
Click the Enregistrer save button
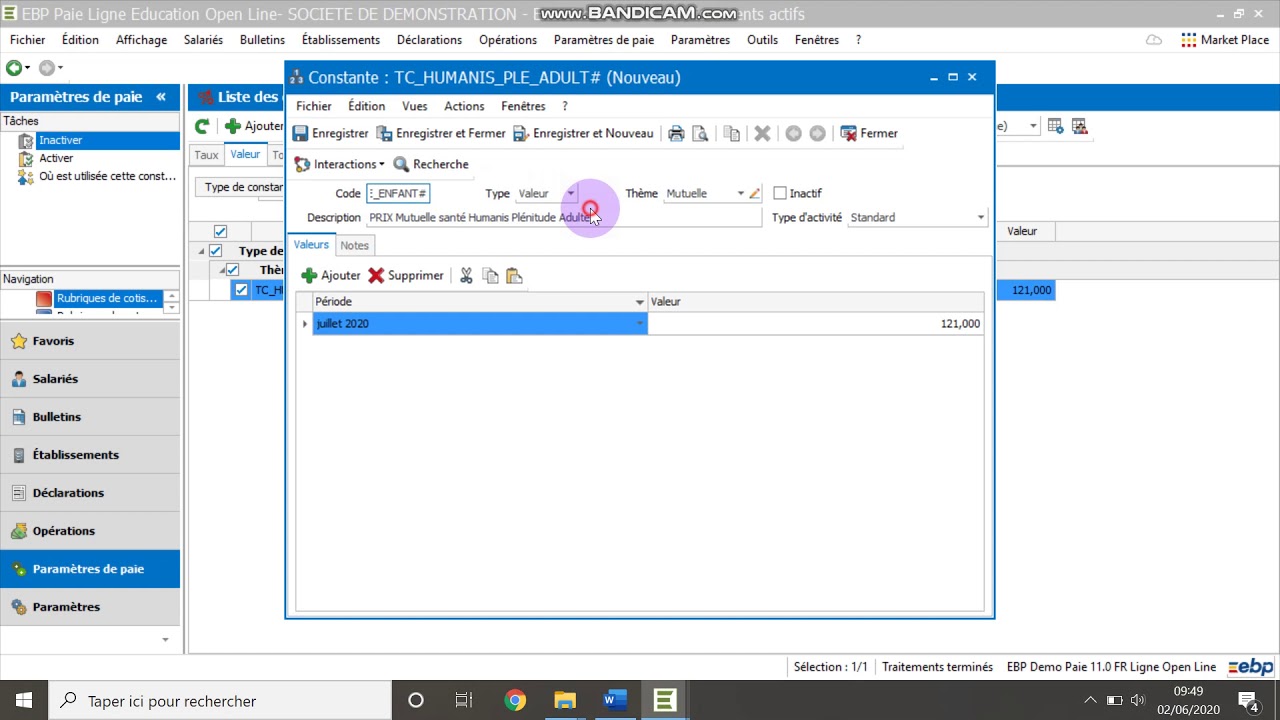pyautogui.click(x=331, y=133)
